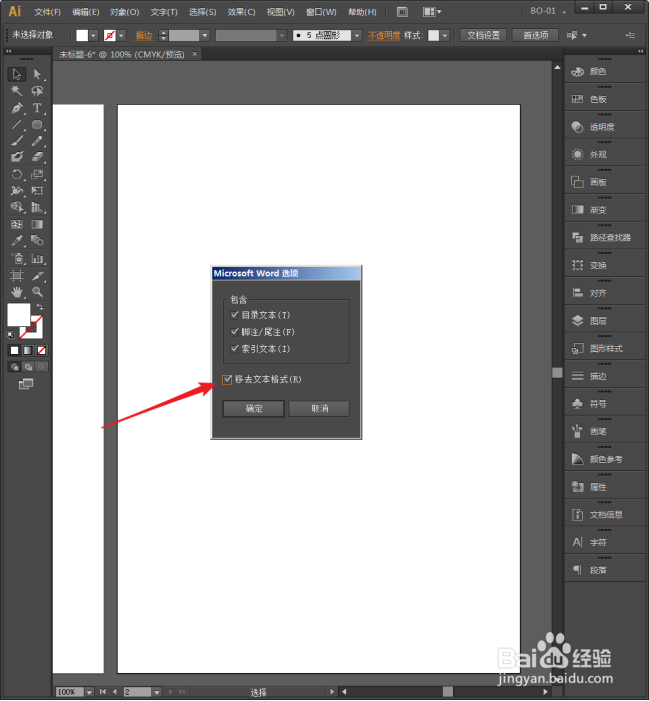Select the Rotate tool
Viewport: 649px width, 701px height.
pos(17,174)
